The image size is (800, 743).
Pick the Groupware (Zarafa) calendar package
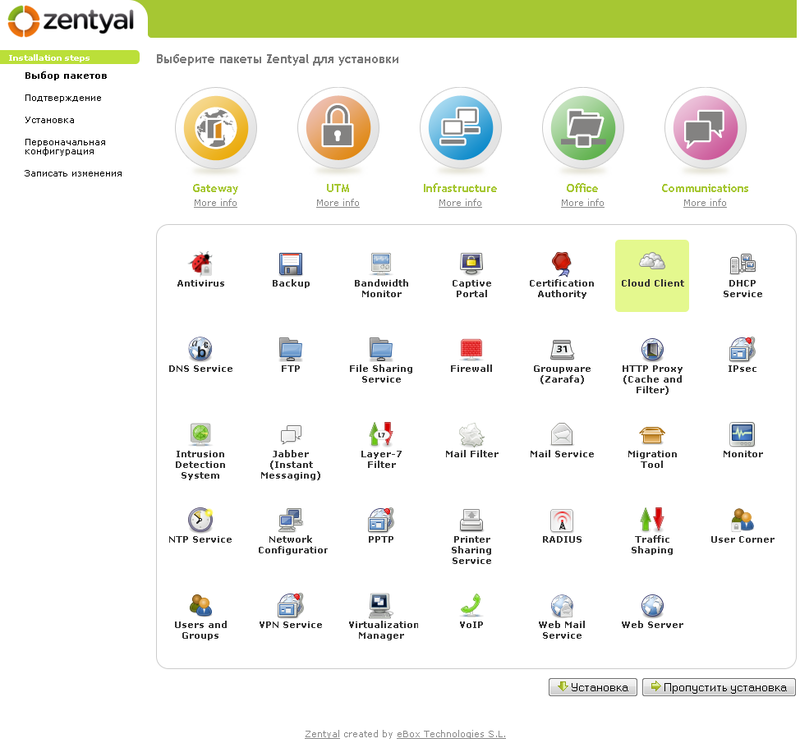pyautogui.click(x=562, y=361)
